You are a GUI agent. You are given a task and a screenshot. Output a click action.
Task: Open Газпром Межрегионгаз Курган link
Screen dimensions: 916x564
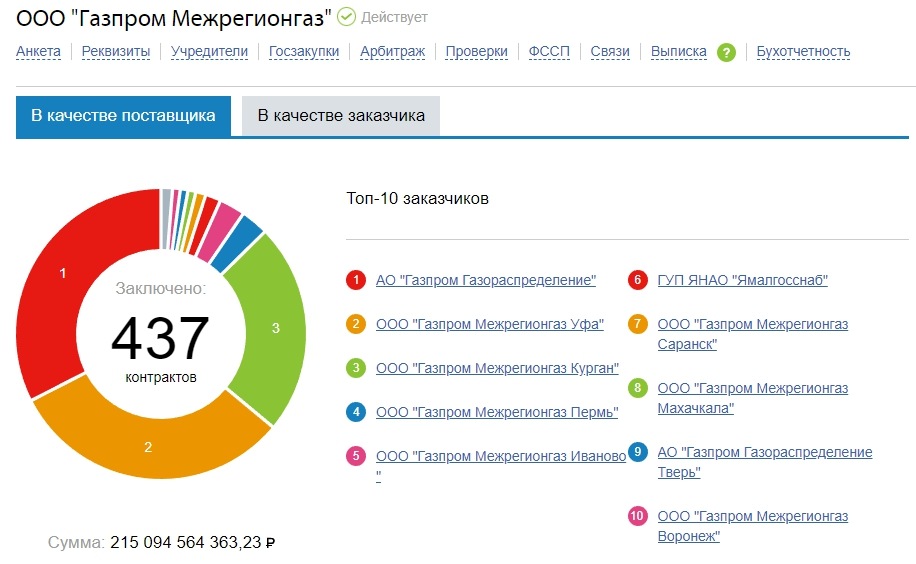click(497, 368)
